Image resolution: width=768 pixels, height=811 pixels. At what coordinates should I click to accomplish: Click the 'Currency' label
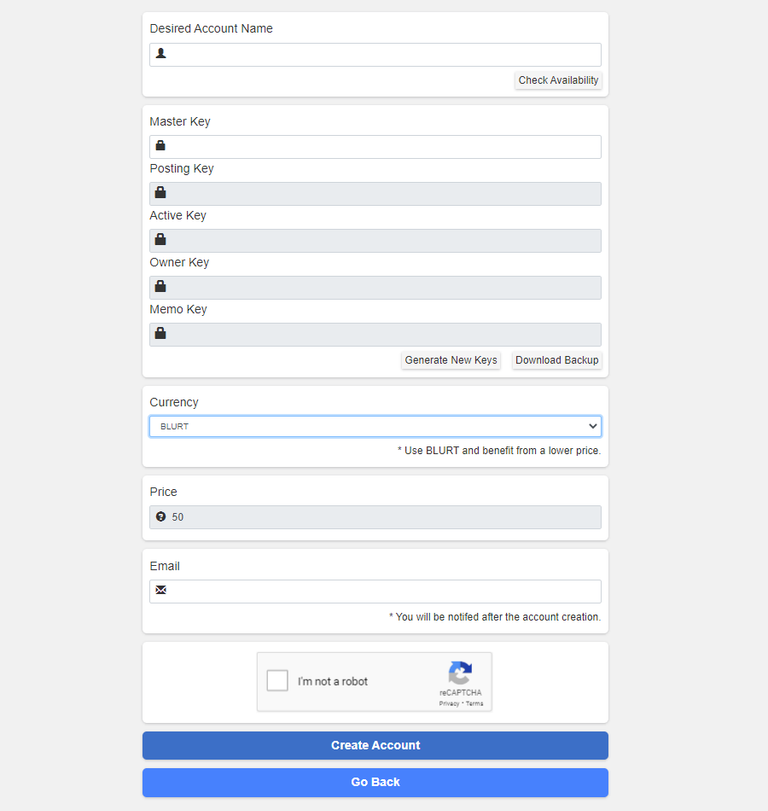pyautogui.click(x=174, y=402)
